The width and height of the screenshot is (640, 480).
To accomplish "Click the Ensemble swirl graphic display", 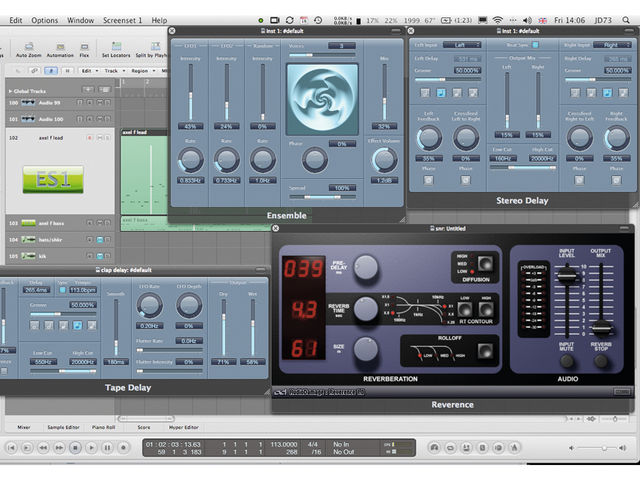I will (x=322, y=99).
